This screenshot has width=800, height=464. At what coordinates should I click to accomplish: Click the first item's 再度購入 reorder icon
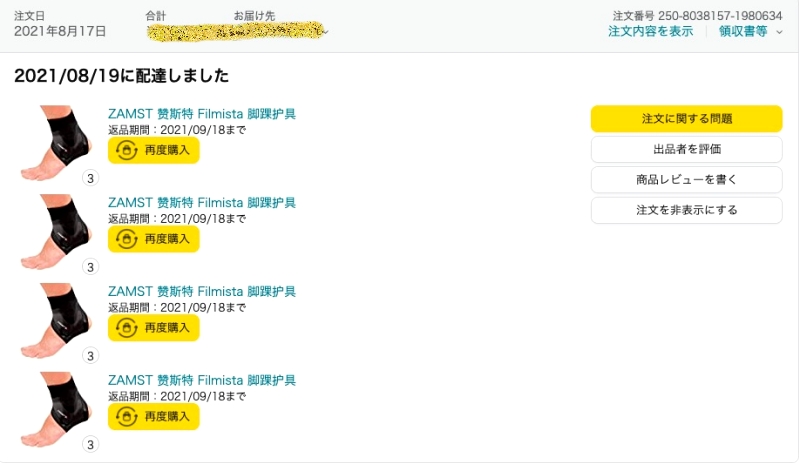(127, 150)
